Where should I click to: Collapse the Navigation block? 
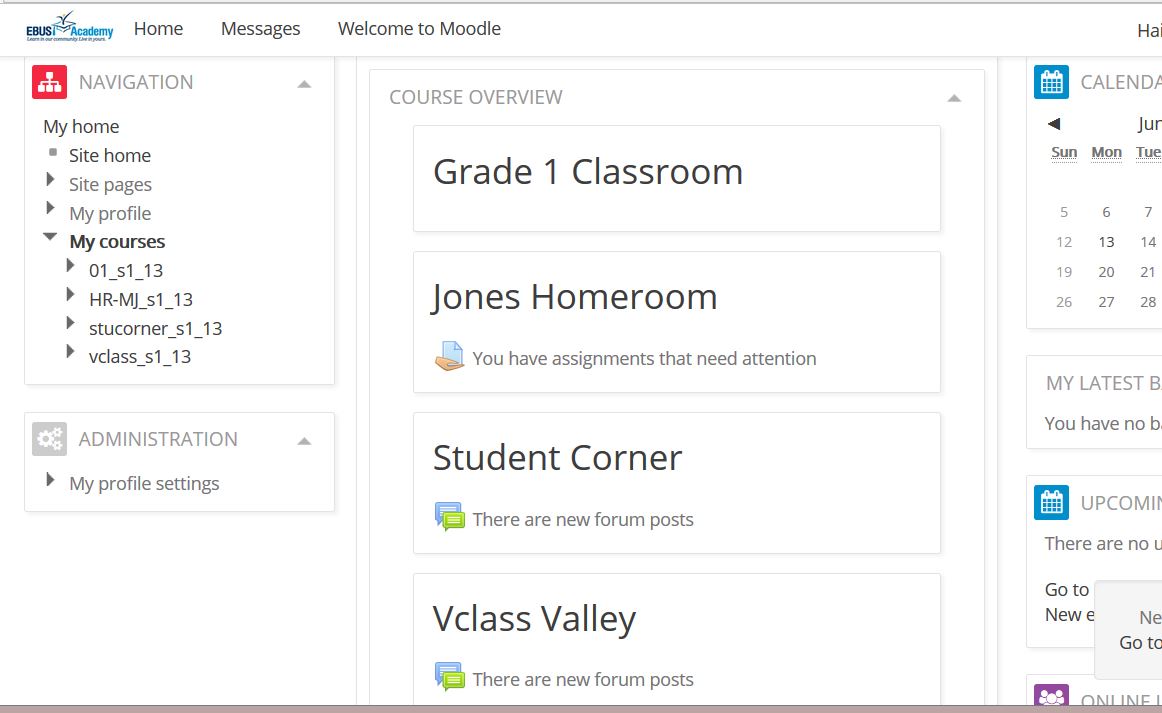pyautogui.click(x=304, y=84)
